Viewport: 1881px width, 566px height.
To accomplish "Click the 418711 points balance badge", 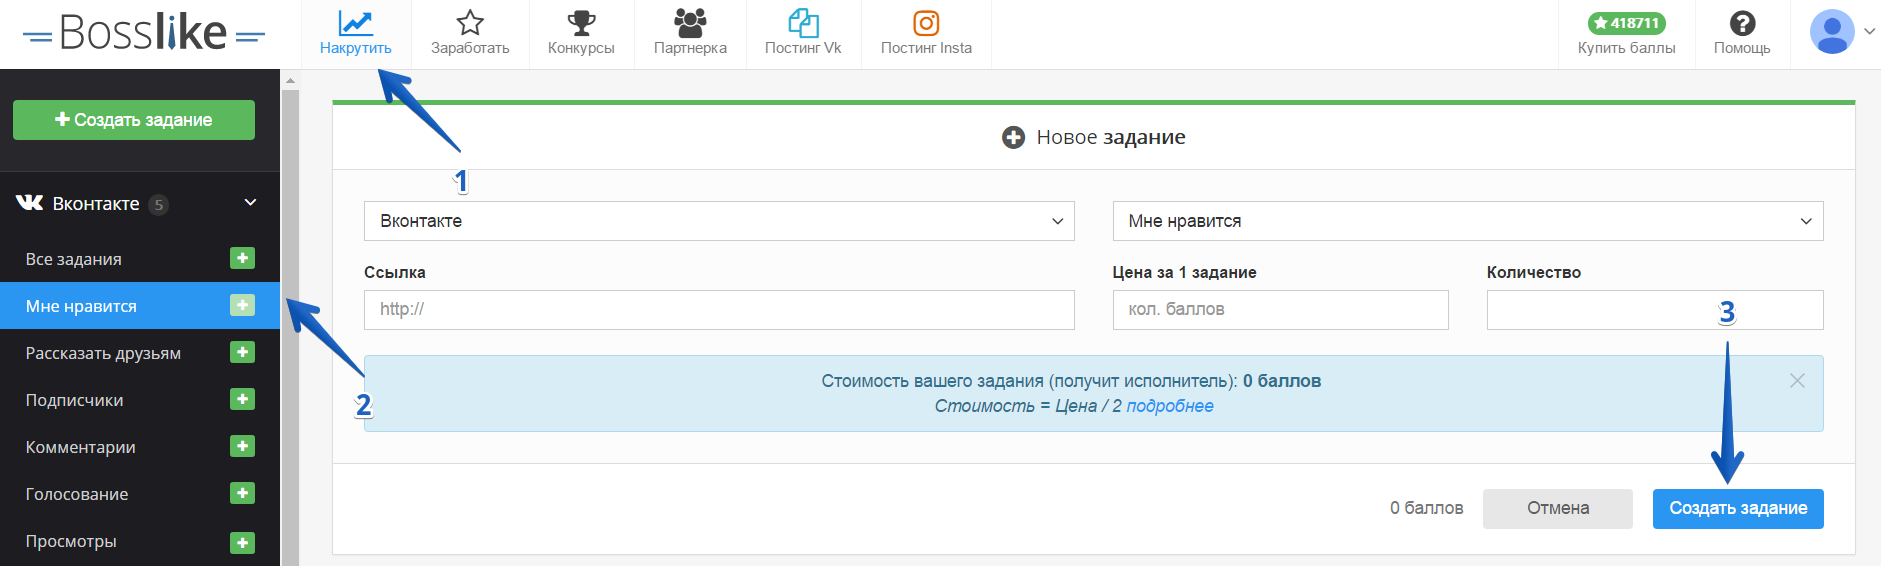I will click(x=1627, y=23).
